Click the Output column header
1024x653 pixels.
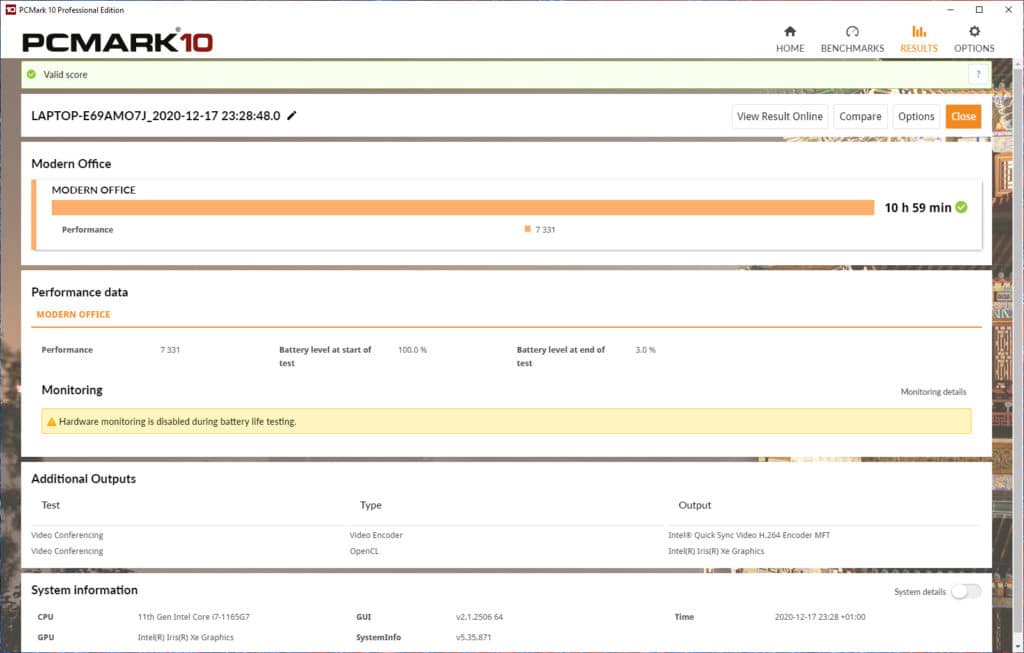pos(694,505)
